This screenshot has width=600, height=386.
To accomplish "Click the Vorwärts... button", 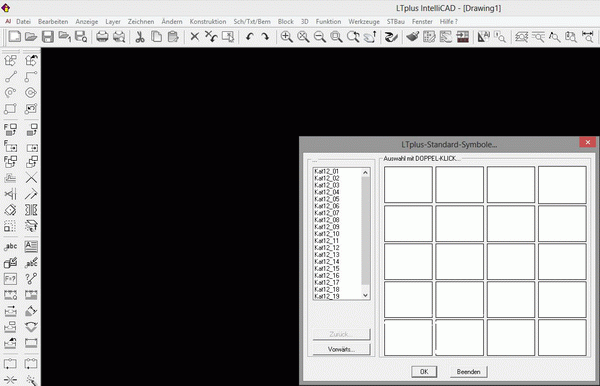I will click(341, 349).
